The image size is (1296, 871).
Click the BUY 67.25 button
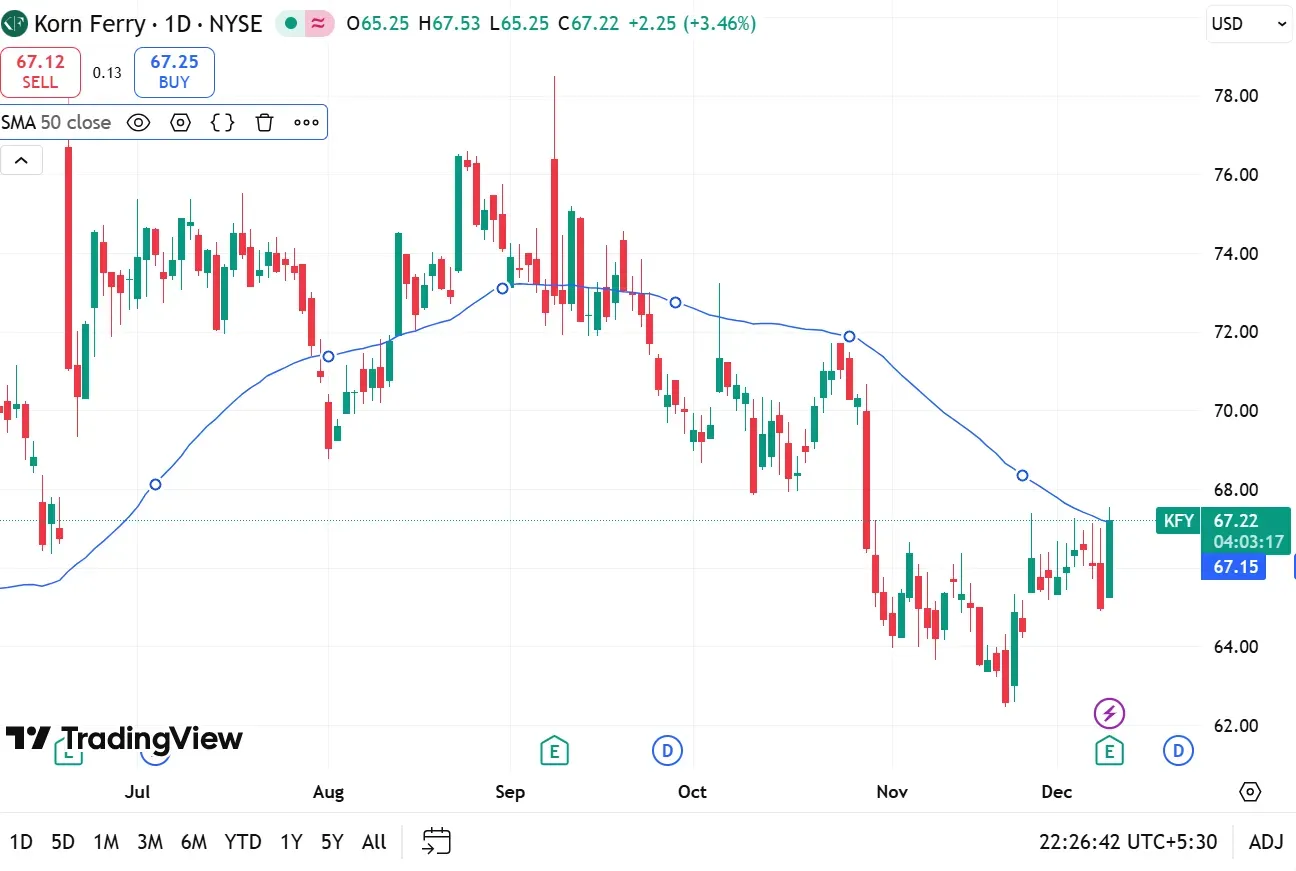coord(174,72)
